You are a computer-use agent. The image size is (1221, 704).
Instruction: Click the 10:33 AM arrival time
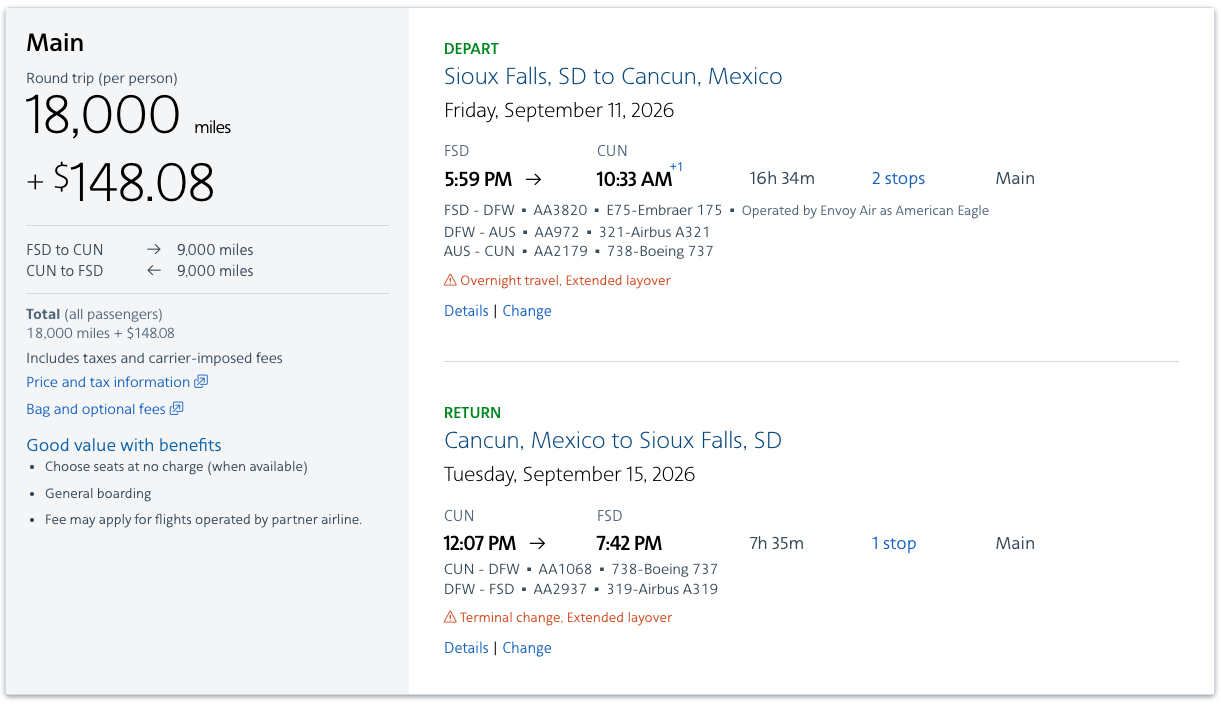click(x=634, y=179)
